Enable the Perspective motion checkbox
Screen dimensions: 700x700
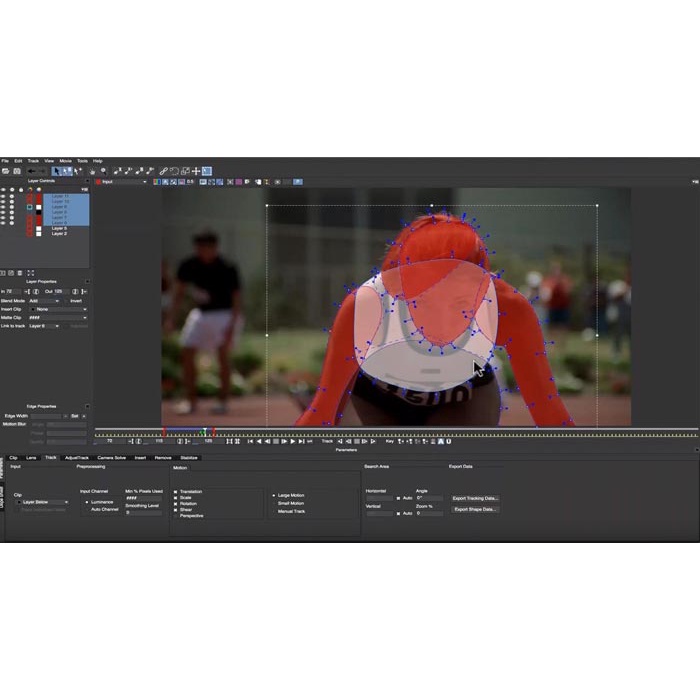point(176,515)
